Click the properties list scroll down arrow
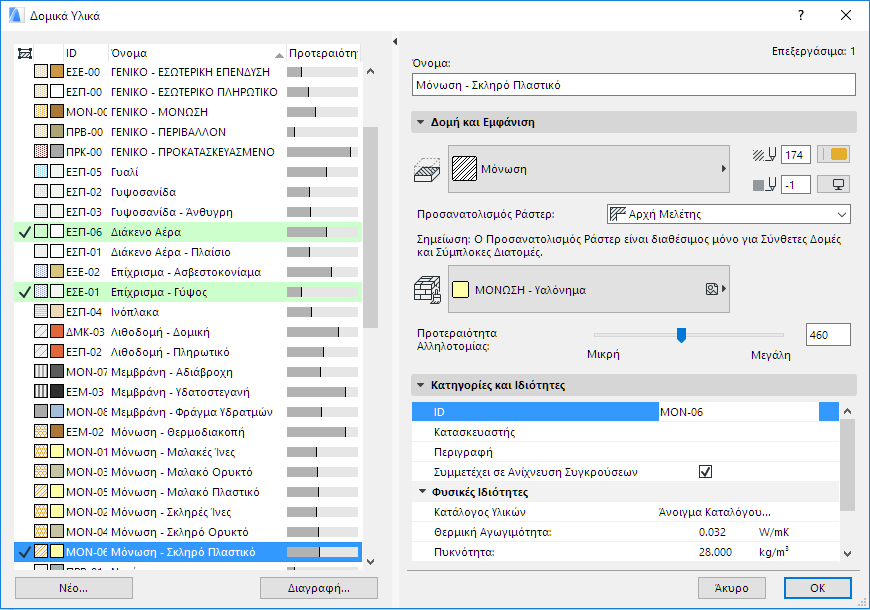870x610 pixels. [x=847, y=553]
